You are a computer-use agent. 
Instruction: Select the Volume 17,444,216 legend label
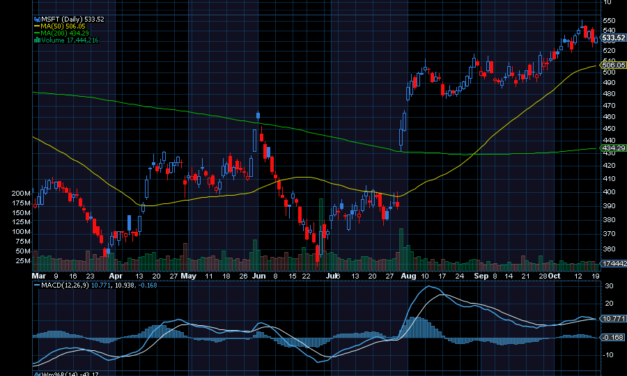[70, 40]
